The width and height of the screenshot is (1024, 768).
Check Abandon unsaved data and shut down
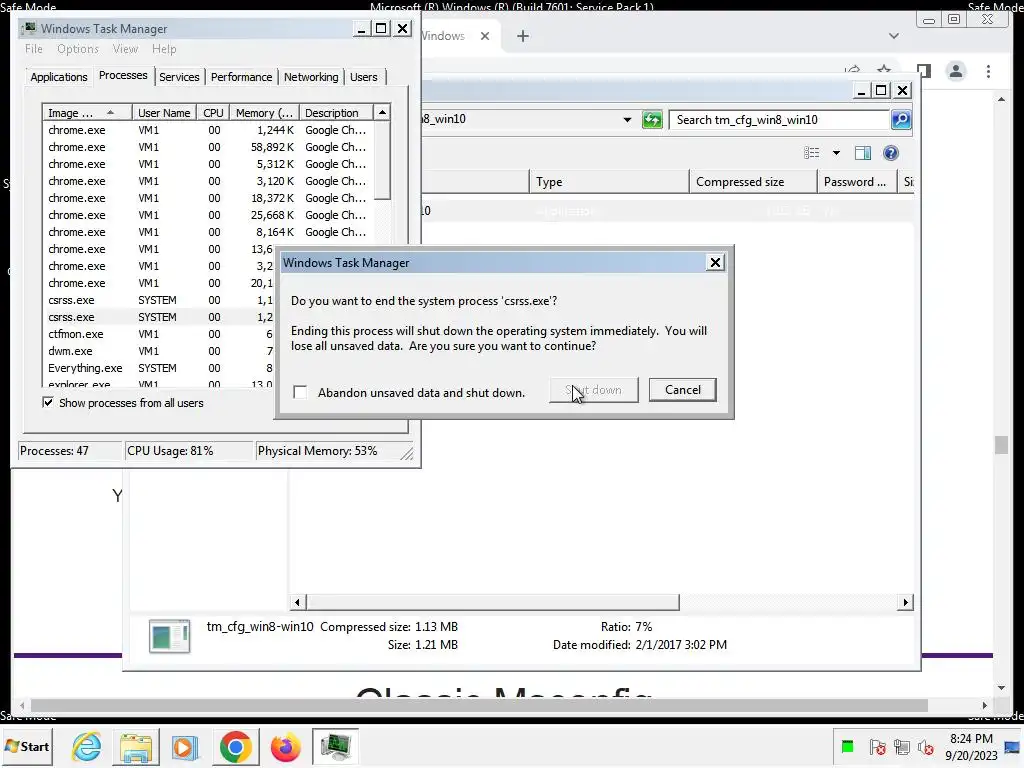pyautogui.click(x=300, y=392)
